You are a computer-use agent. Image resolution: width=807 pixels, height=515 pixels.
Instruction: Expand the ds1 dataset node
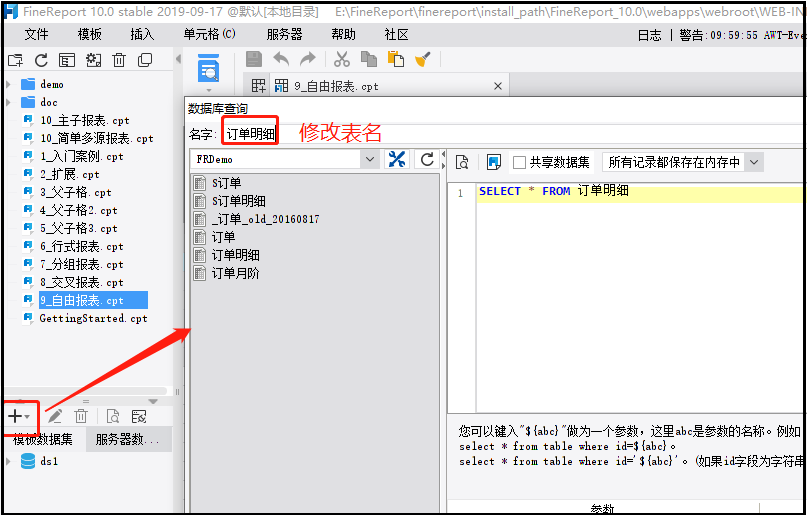[8, 461]
